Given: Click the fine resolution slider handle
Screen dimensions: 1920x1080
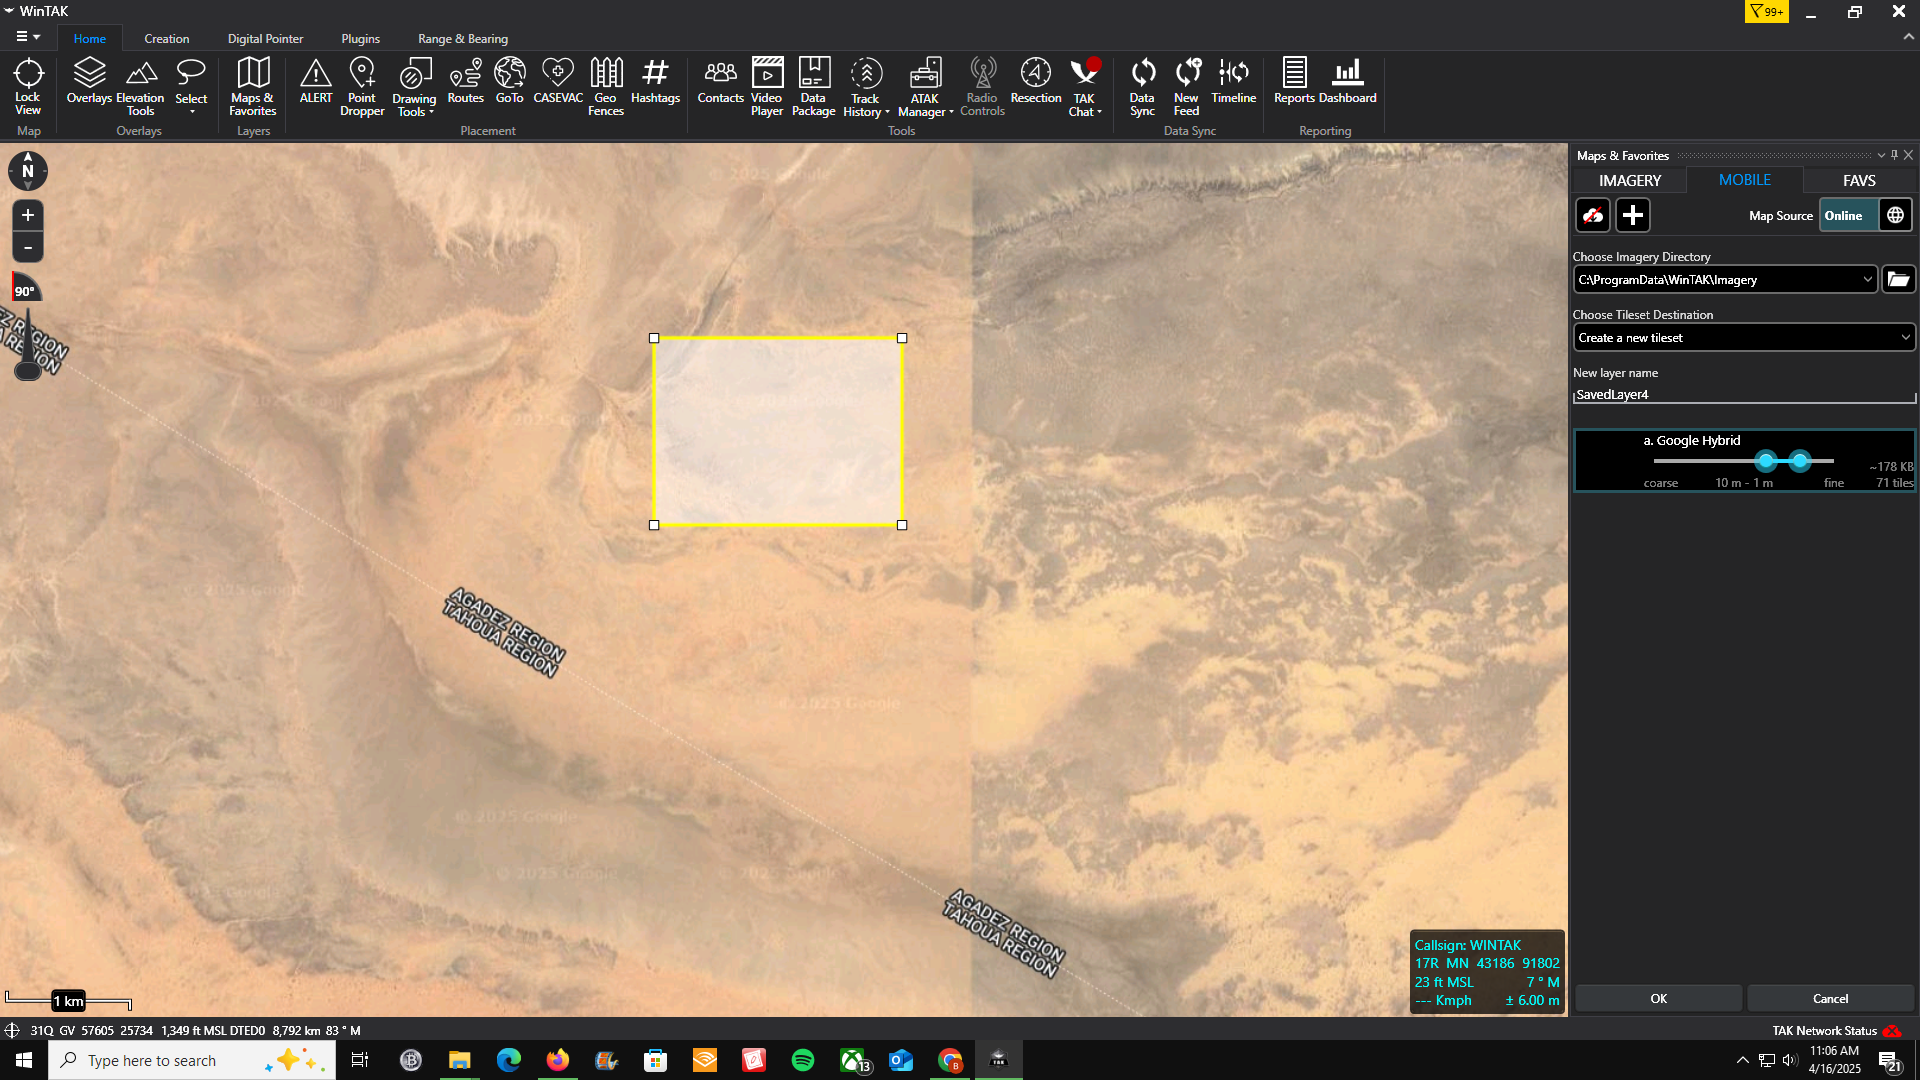Looking at the screenshot, I should click(x=1800, y=461).
